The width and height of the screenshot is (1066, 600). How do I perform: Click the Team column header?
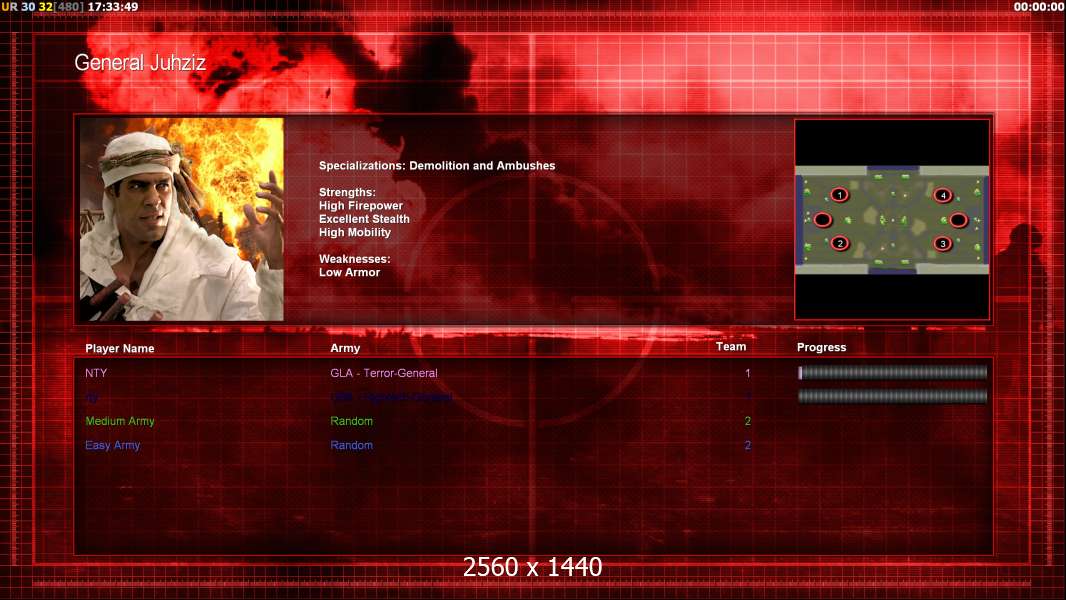click(731, 347)
